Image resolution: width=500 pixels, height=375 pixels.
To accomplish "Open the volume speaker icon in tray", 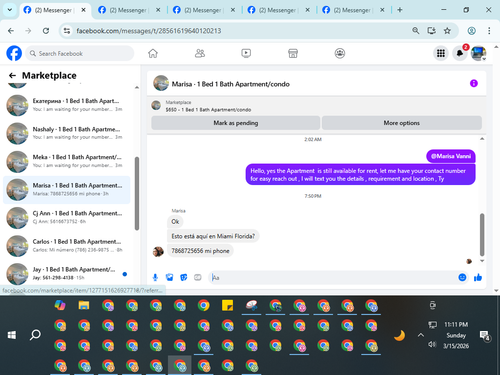I will pyautogui.click(x=432, y=344).
